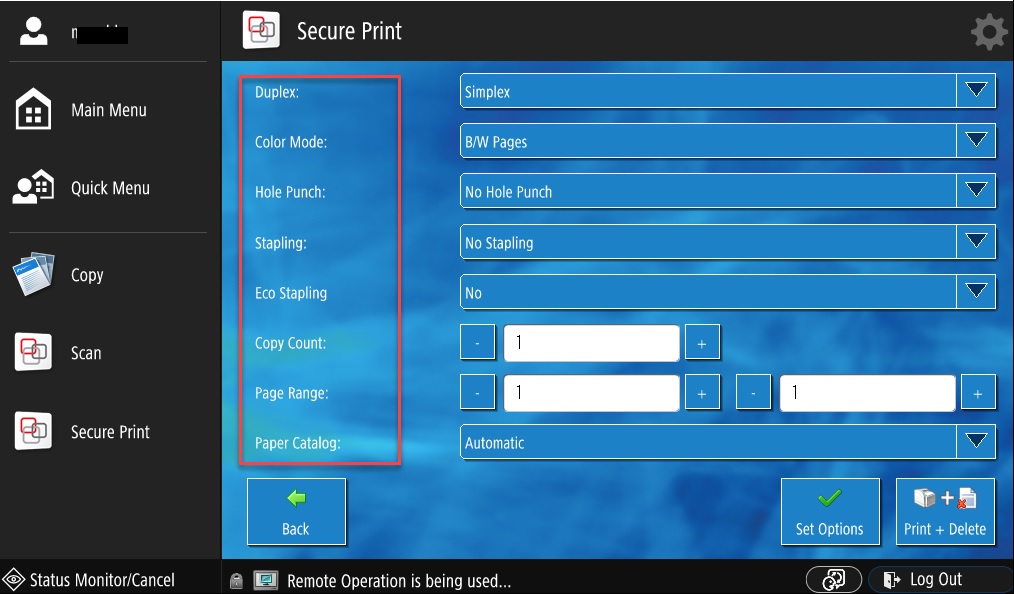Confirm with the Set Options button

(829, 512)
